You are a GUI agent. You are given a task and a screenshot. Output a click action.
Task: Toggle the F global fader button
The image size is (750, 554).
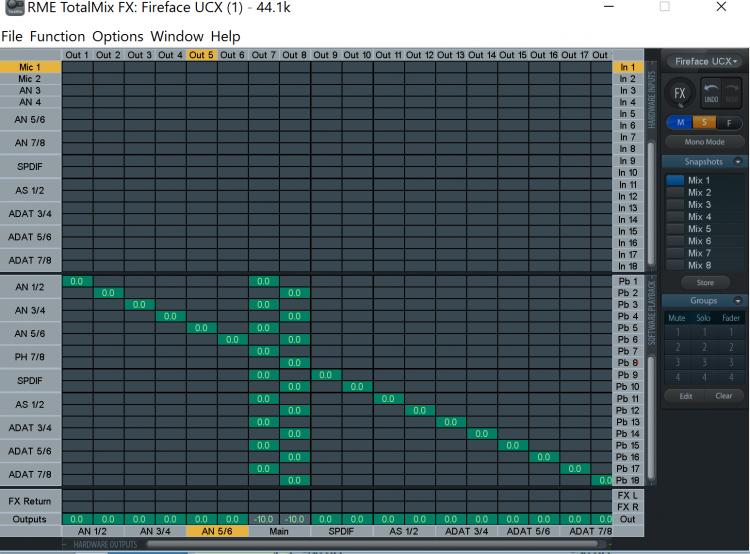729,122
